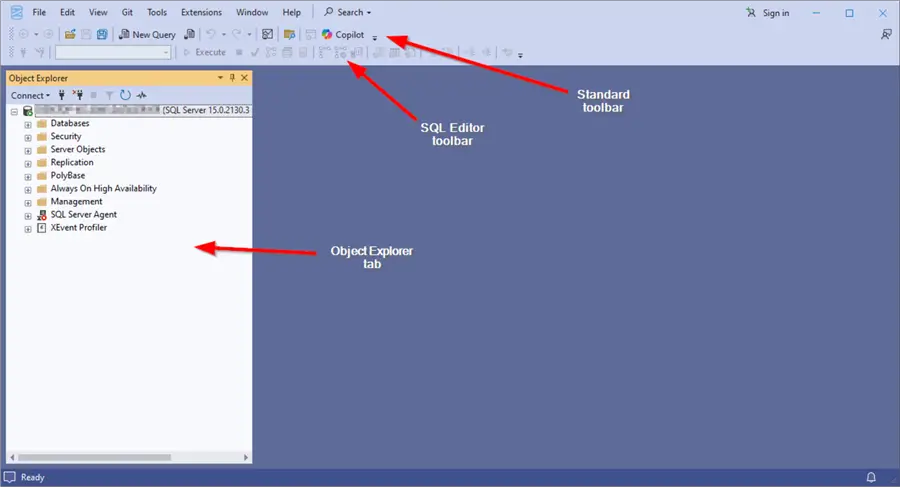The width and height of the screenshot is (900, 487).
Task: Open the Tools menu
Action: click(x=157, y=12)
